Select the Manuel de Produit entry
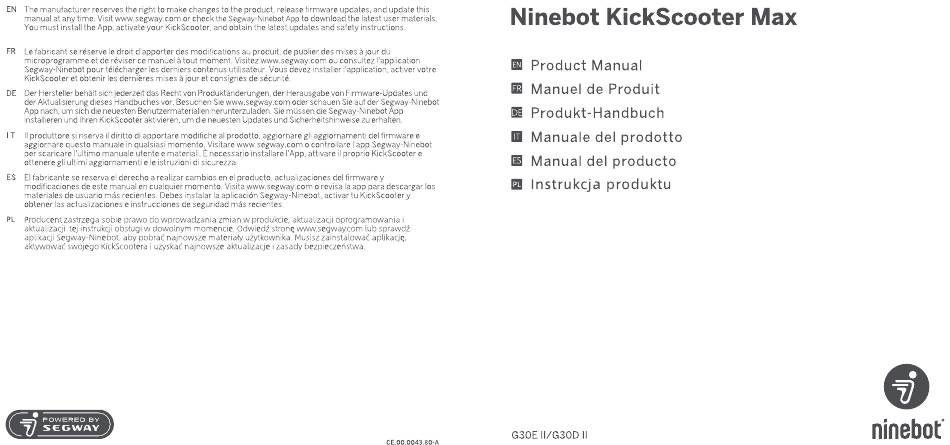The height and width of the screenshot is (445, 950). [x=595, y=89]
